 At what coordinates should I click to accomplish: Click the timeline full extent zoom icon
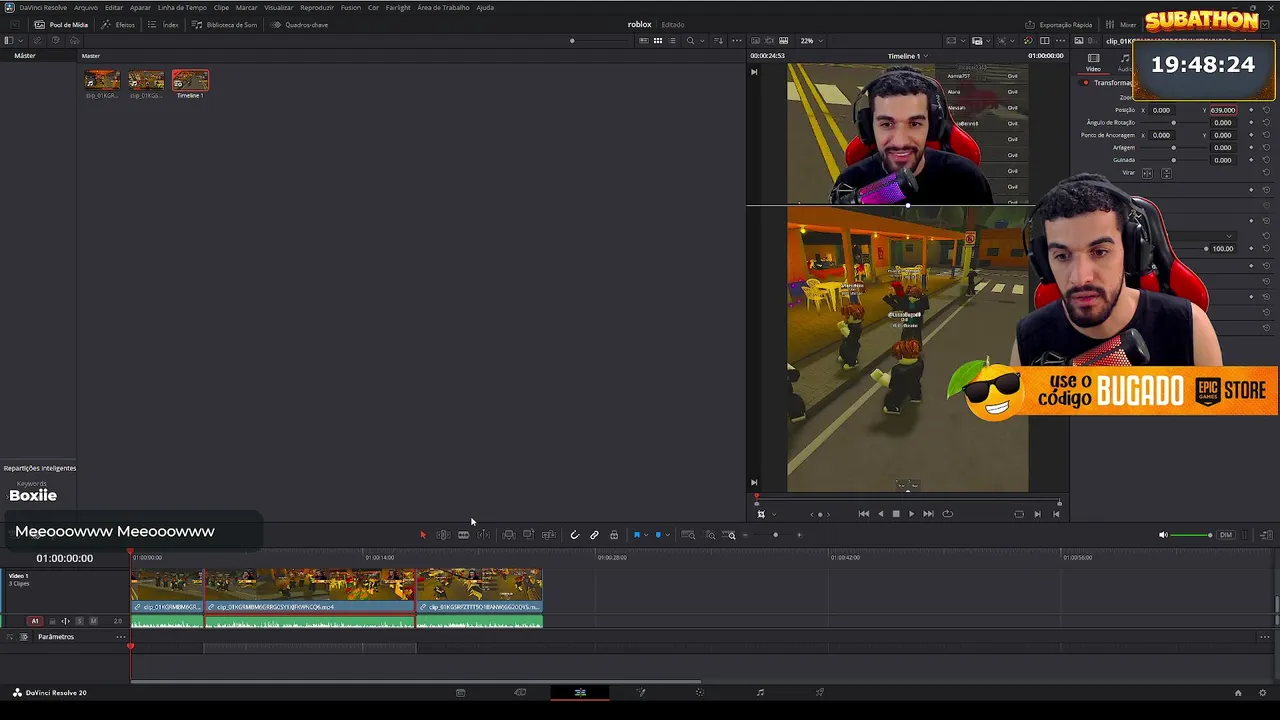(x=688, y=535)
